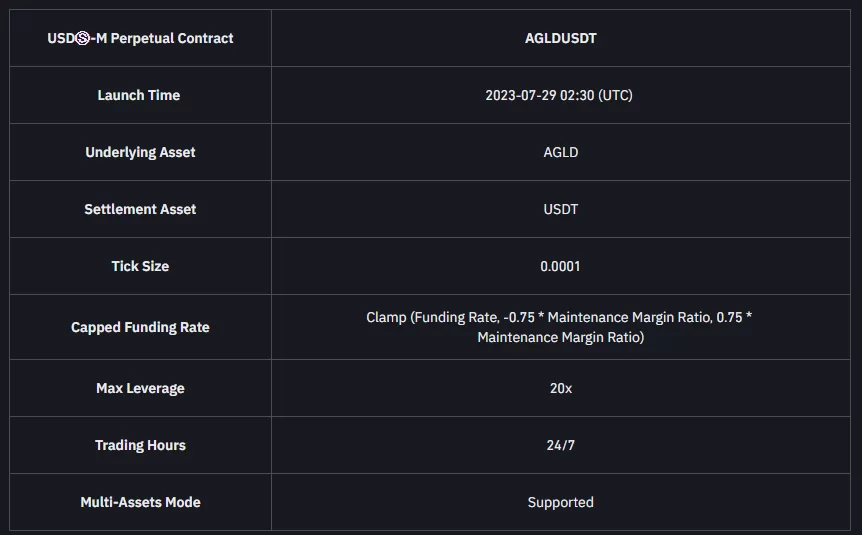Select the AGLD underlying asset value

560,152
